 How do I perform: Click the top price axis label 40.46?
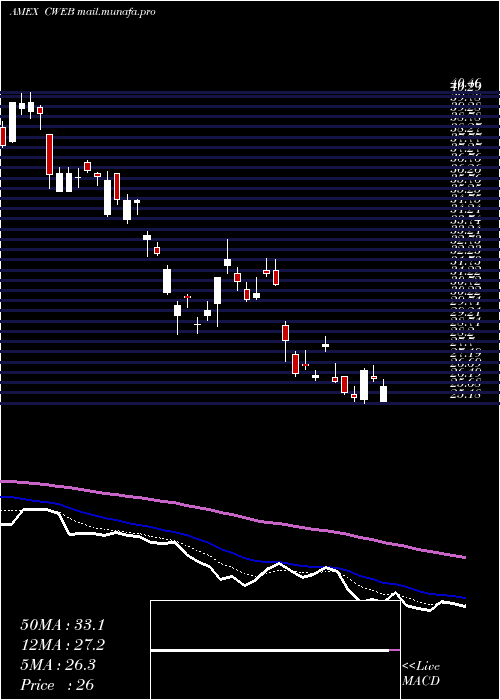click(x=466, y=83)
